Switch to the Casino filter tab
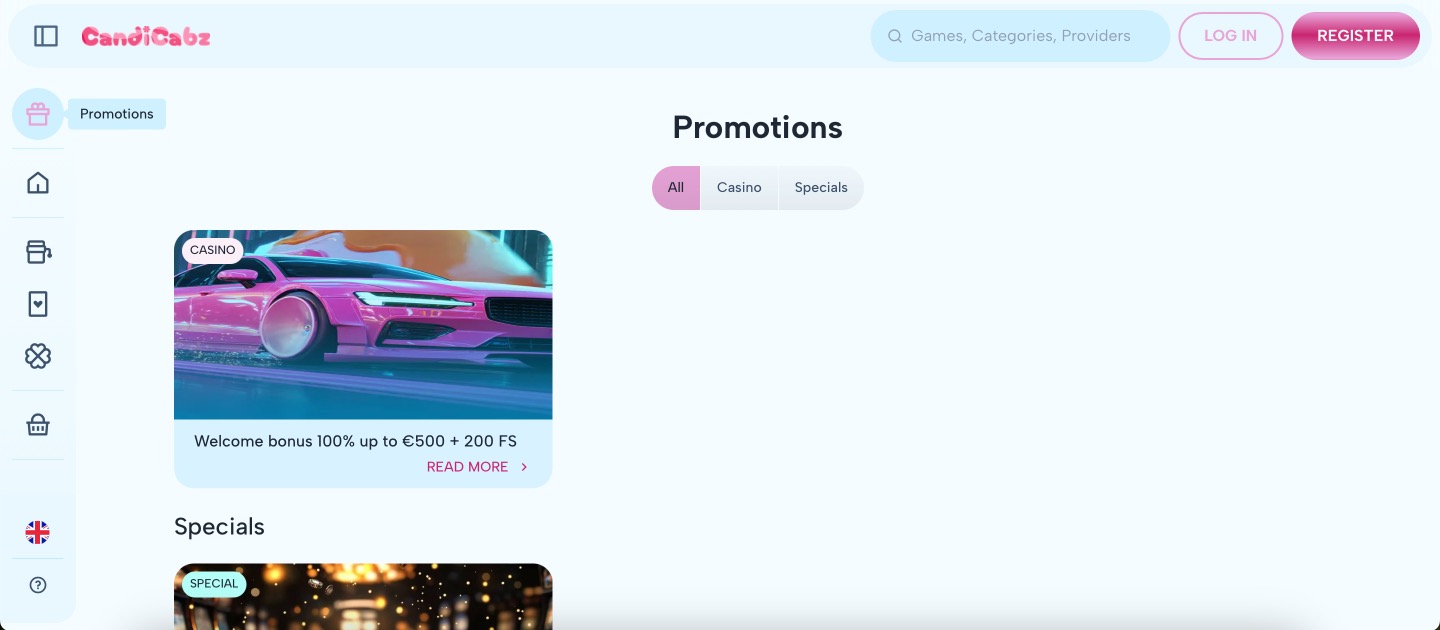Viewport: 1440px width, 630px height. pos(739,188)
